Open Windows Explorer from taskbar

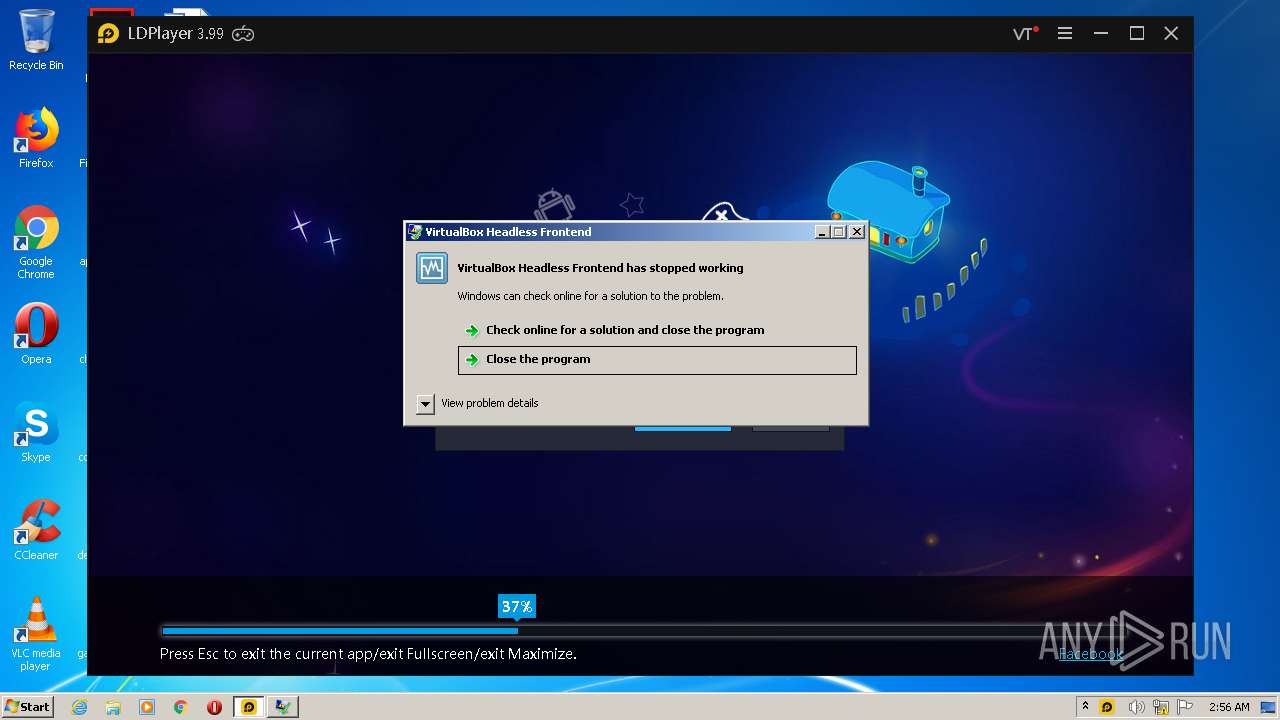tap(113, 707)
